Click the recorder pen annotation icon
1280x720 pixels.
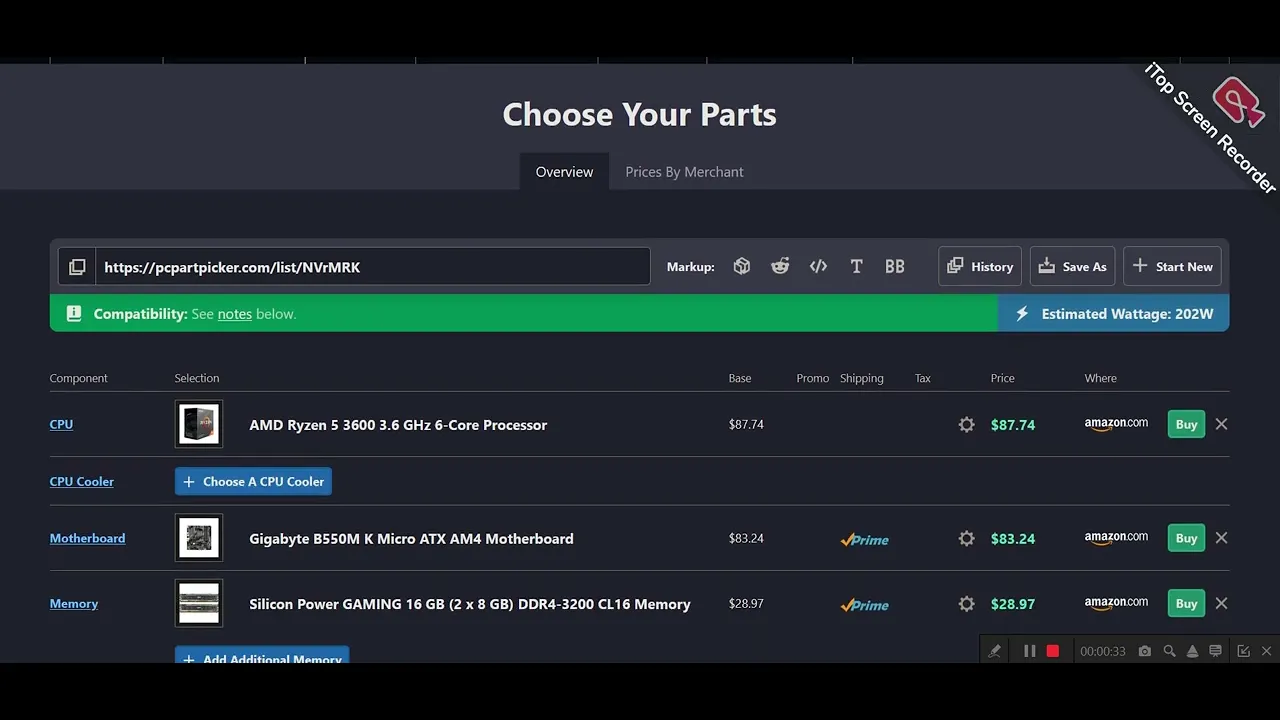click(x=994, y=651)
